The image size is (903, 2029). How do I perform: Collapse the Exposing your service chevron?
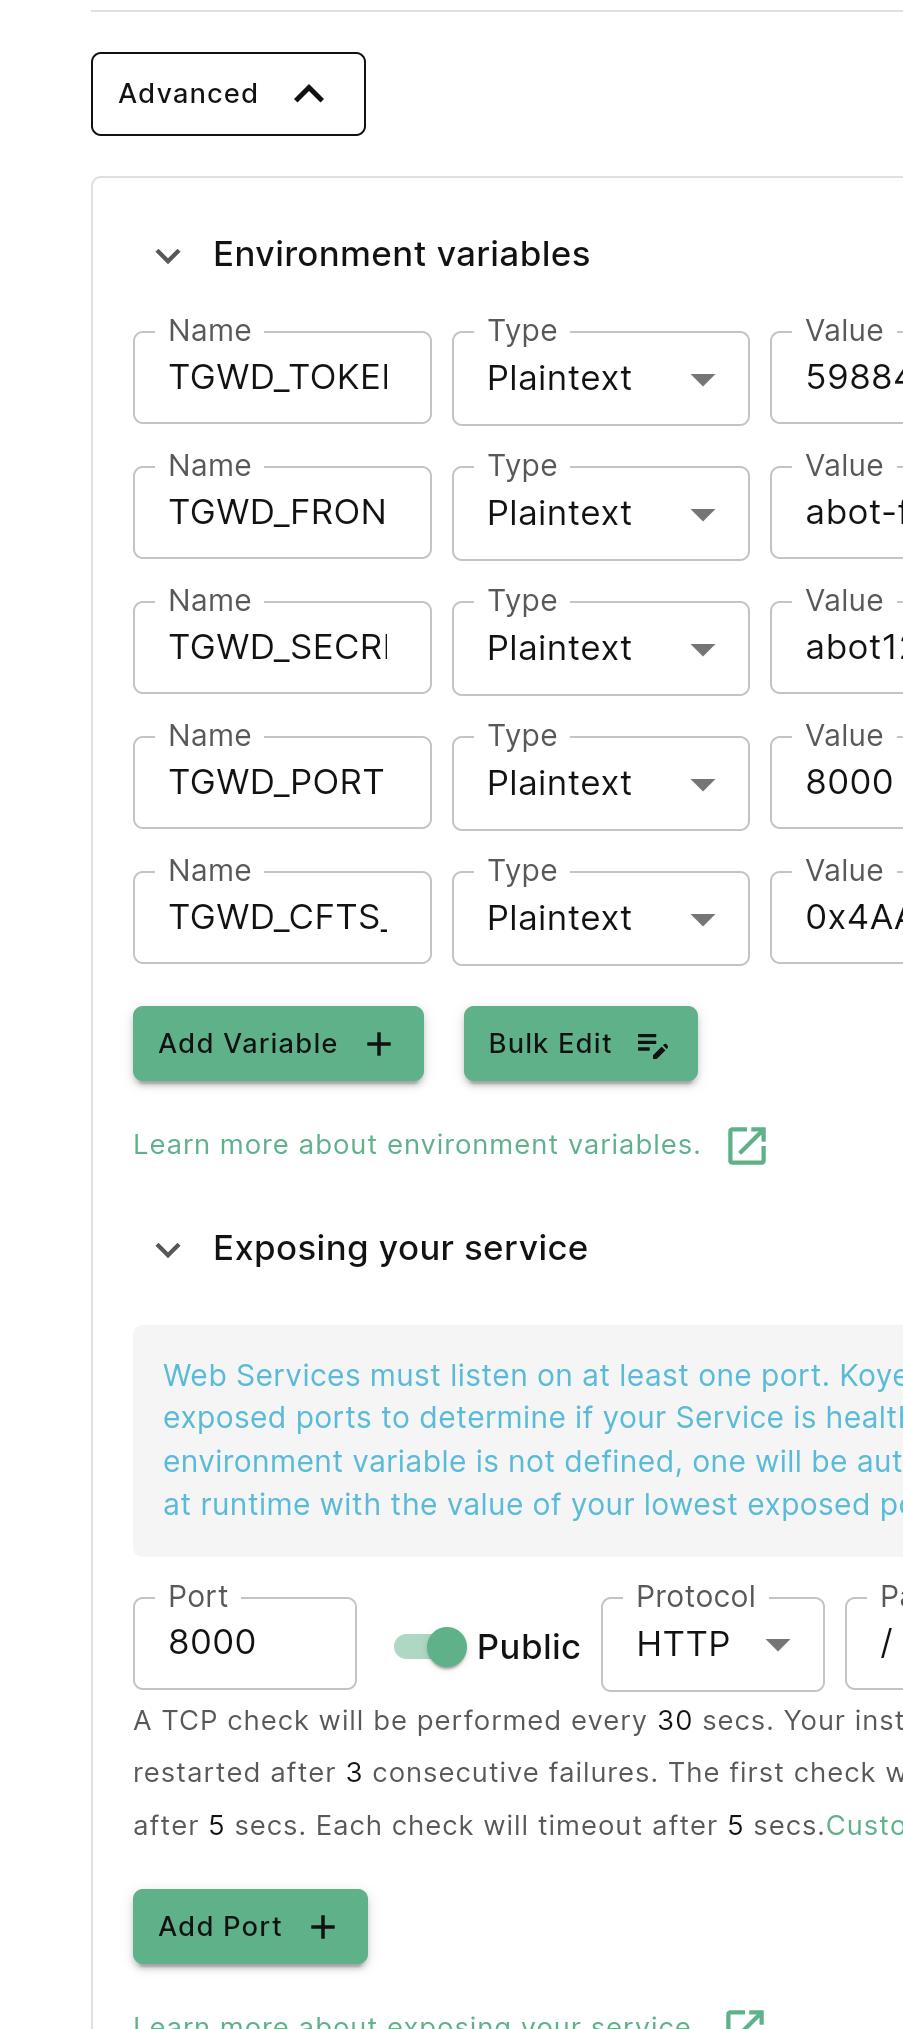168,1250
